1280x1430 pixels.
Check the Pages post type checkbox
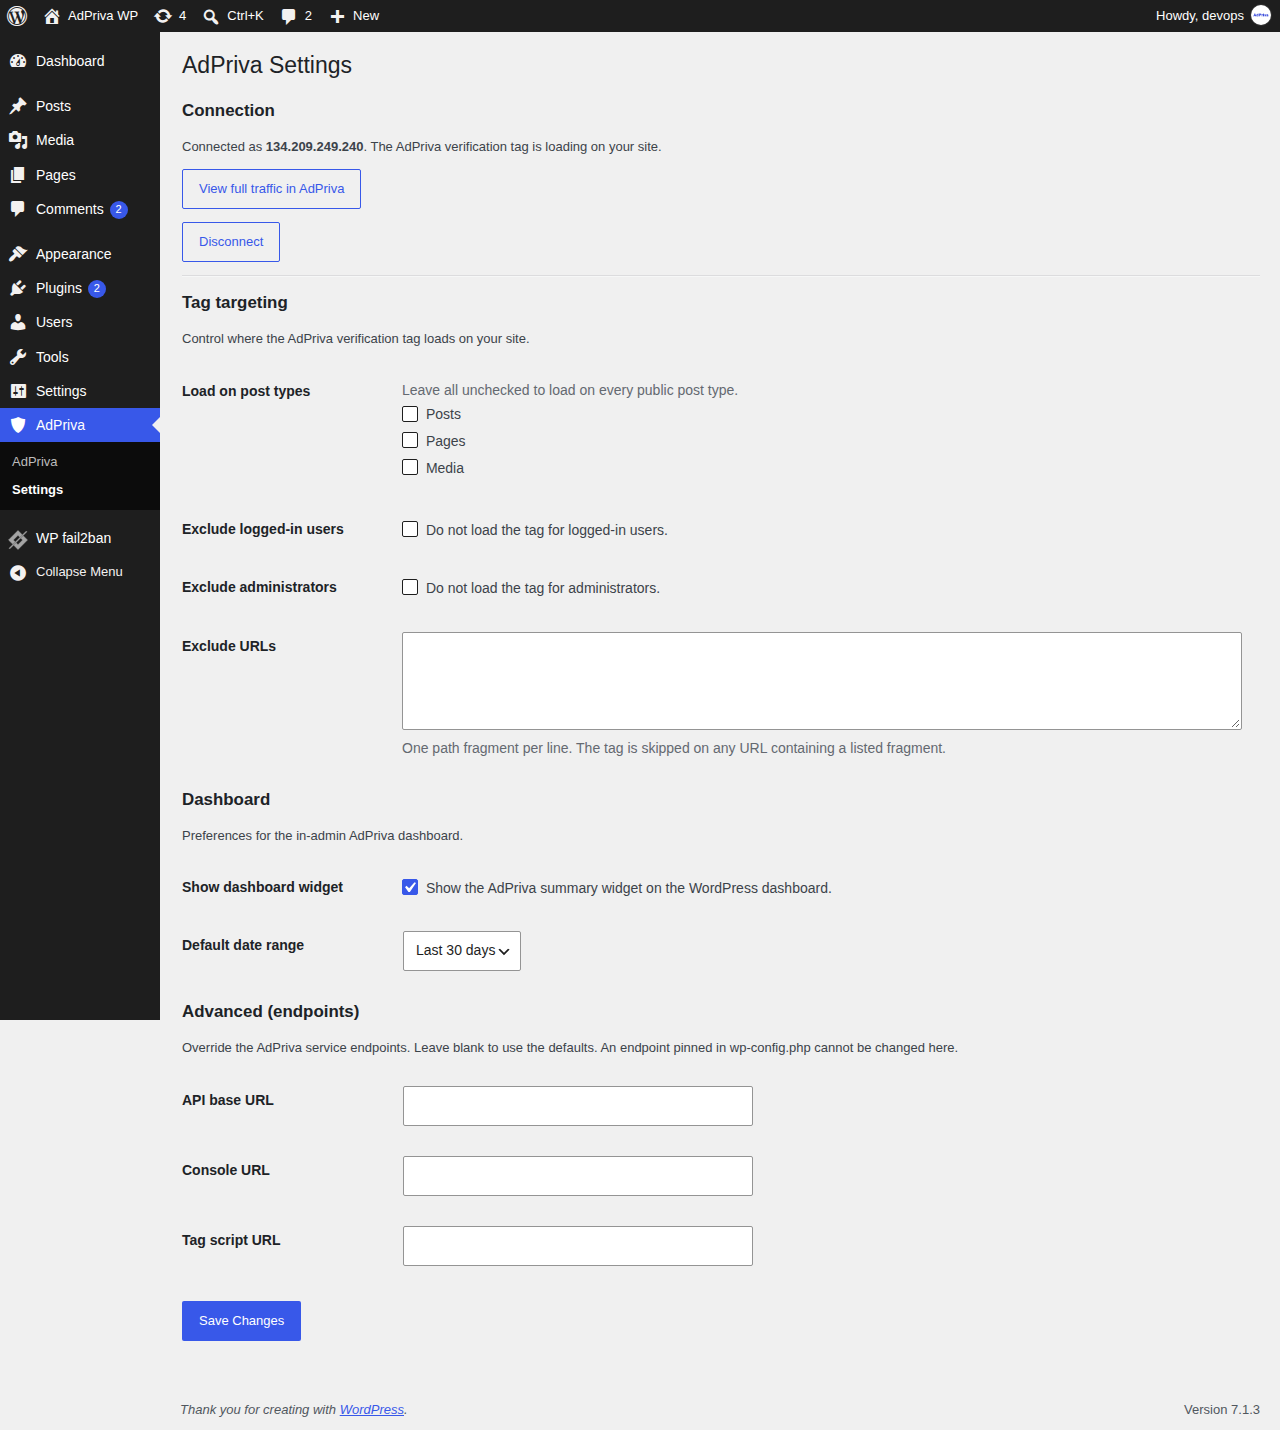(x=410, y=440)
